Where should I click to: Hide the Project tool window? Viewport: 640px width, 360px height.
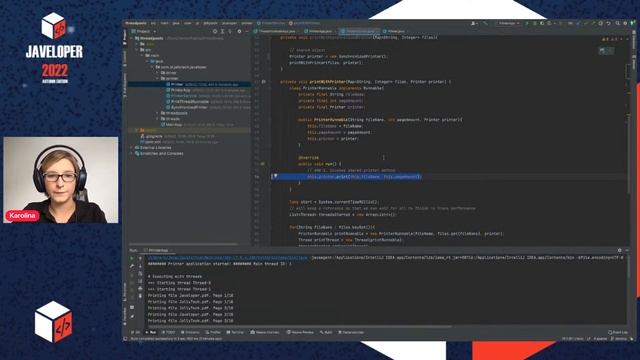coord(247,31)
